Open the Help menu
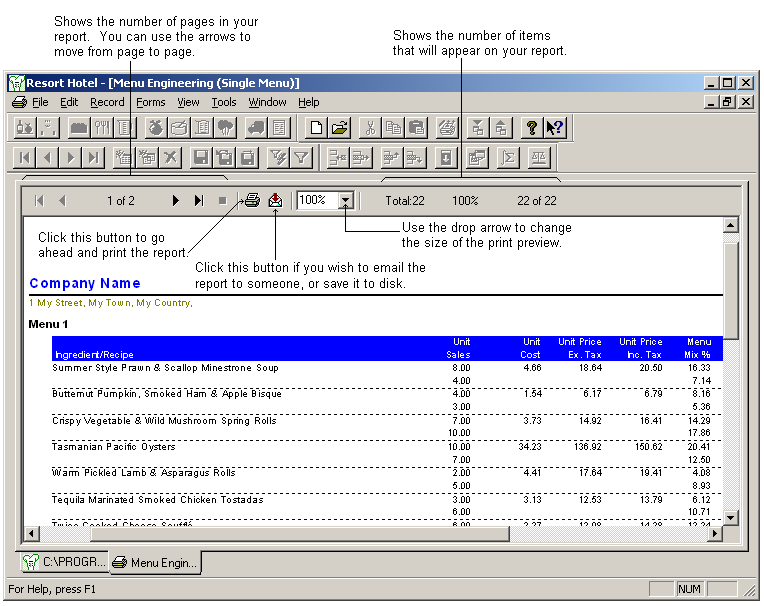 click(x=309, y=102)
